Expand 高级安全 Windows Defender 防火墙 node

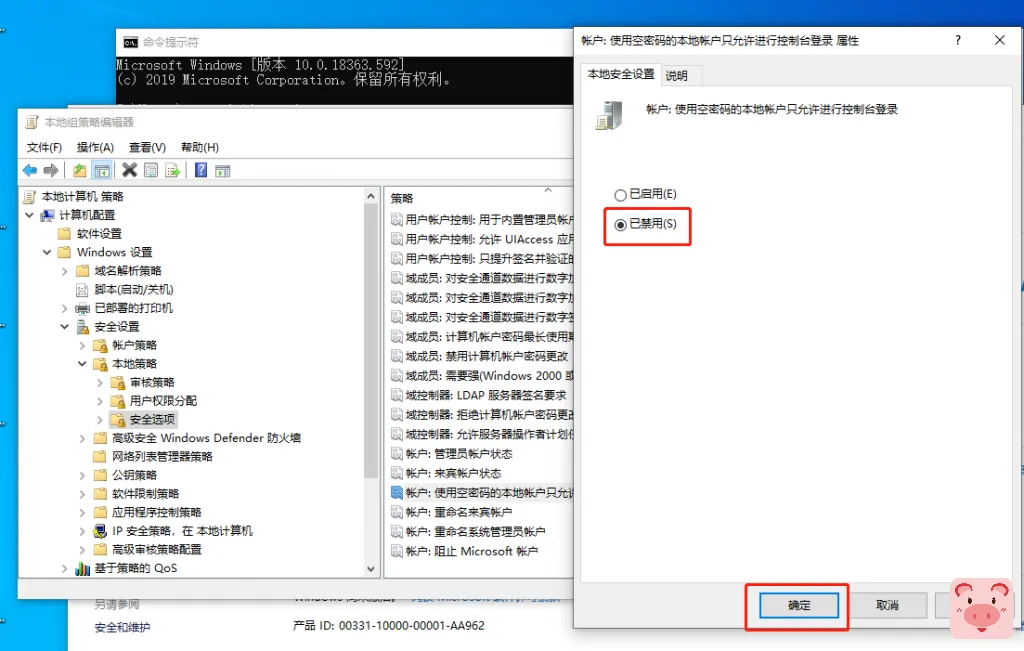click(82, 438)
